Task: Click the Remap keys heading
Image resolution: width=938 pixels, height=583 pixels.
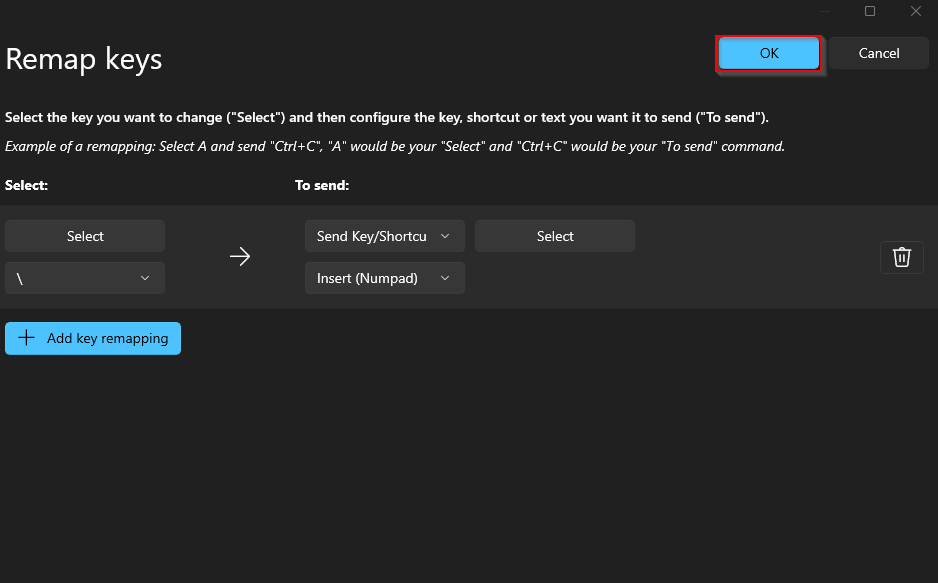Action: point(84,59)
